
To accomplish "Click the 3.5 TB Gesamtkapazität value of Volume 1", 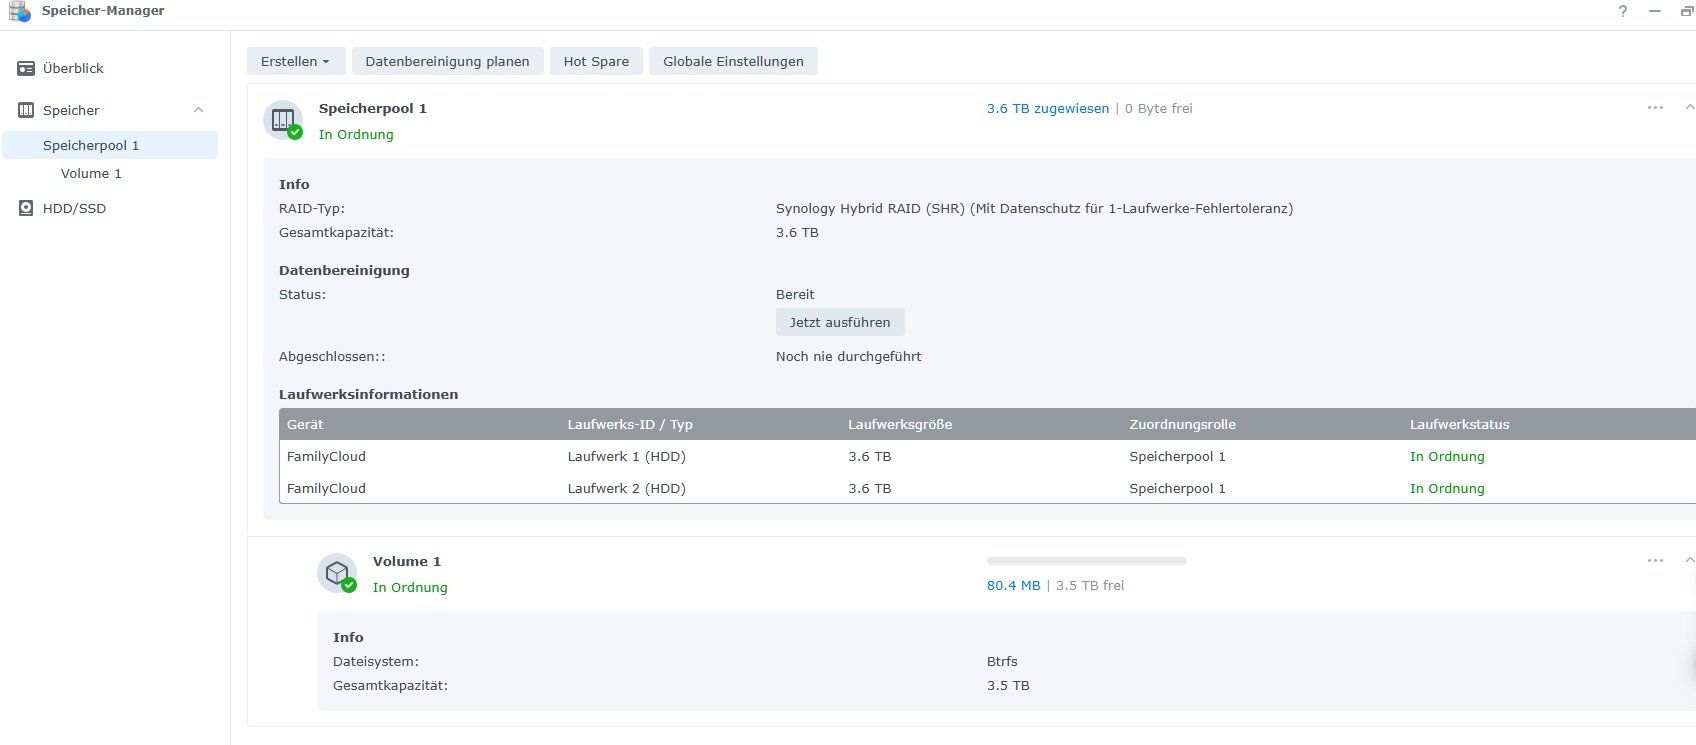I will click(x=1008, y=685).
